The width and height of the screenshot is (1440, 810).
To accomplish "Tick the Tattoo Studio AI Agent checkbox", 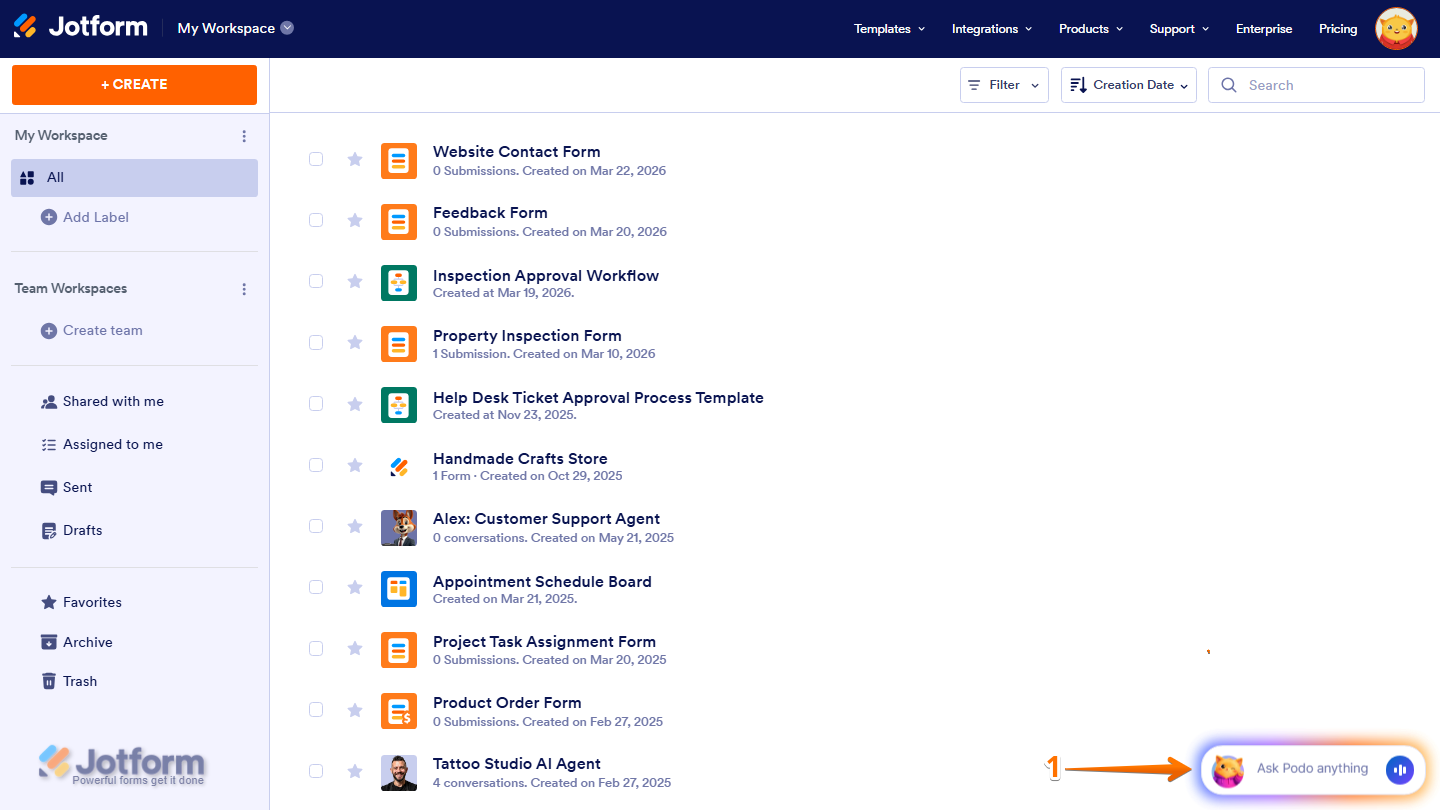I will tap(316, 771).
